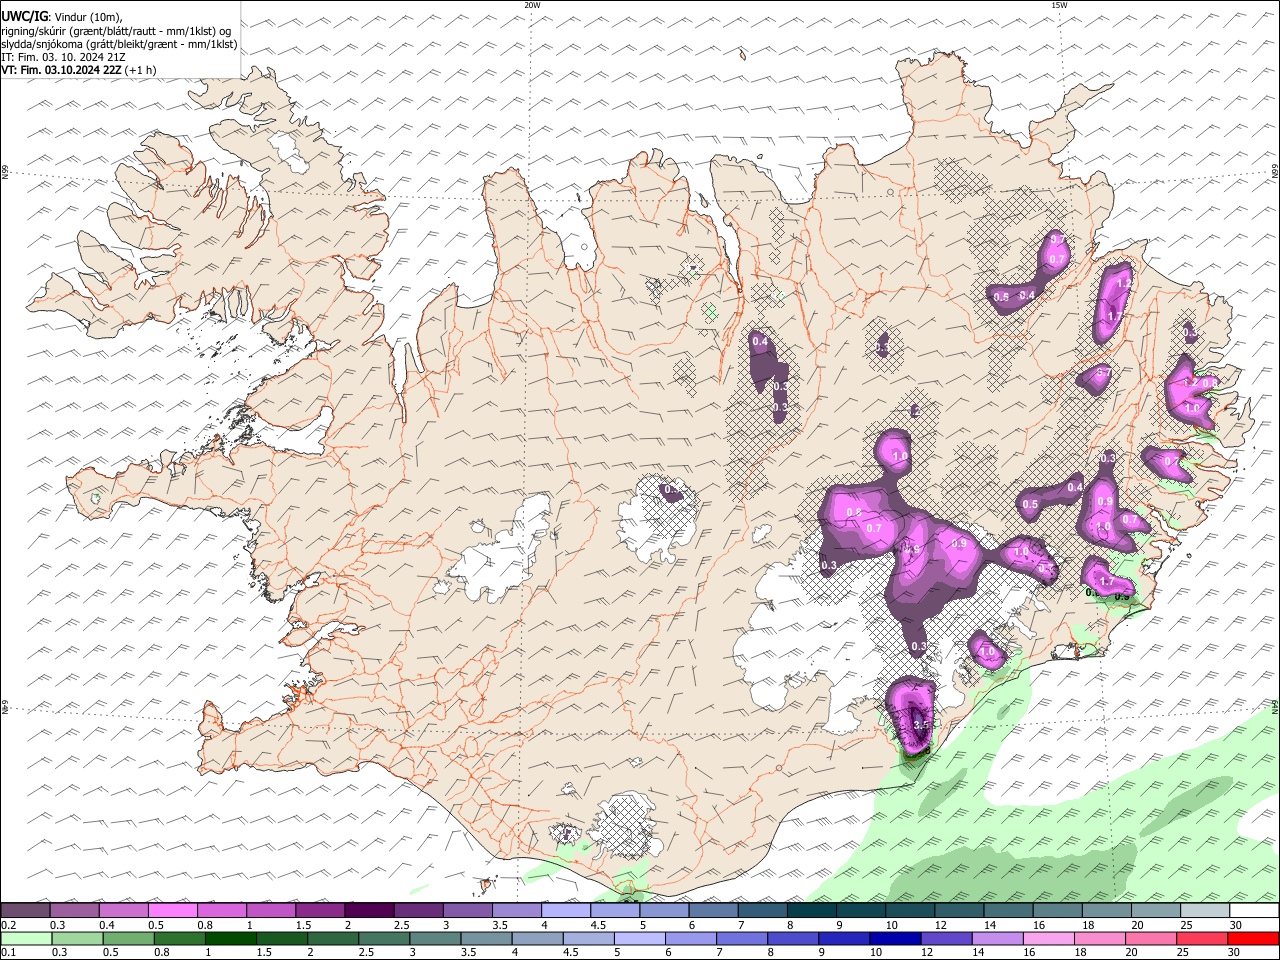
Task: Click the '15W' longitude label at the top
Action: pyautogui.click(x=1059, y=5)
